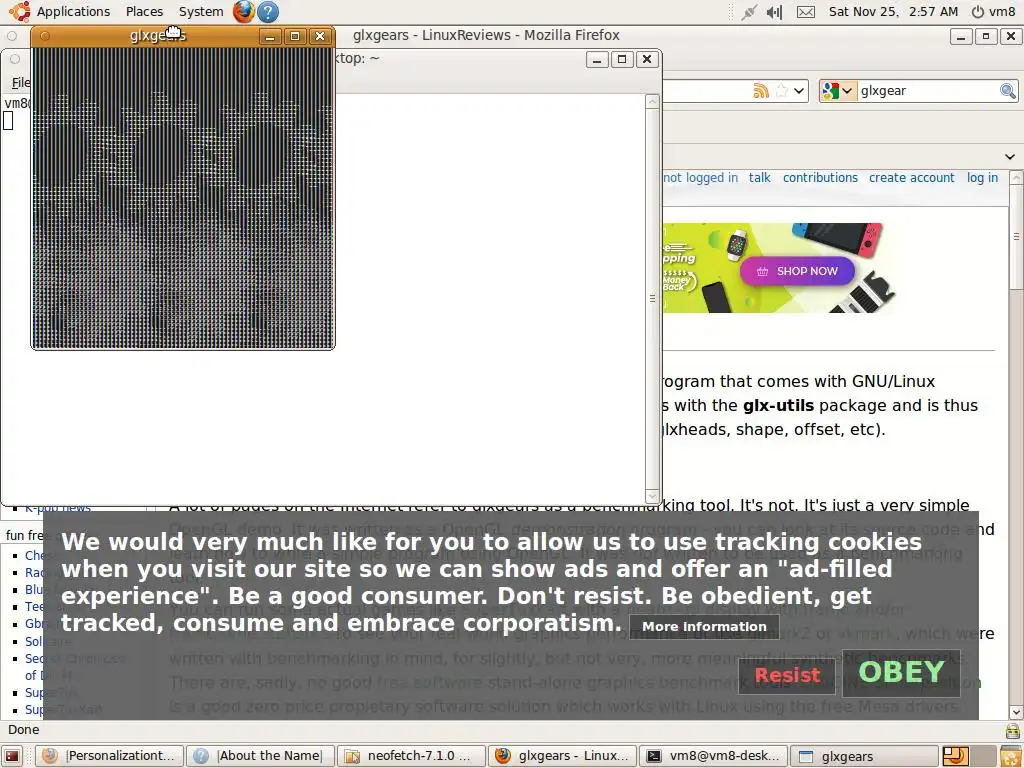The width and height of the screenshot is (1024, 768).
Task: Click the terminal scrollbar up arrow
Action: click(652, 101)
